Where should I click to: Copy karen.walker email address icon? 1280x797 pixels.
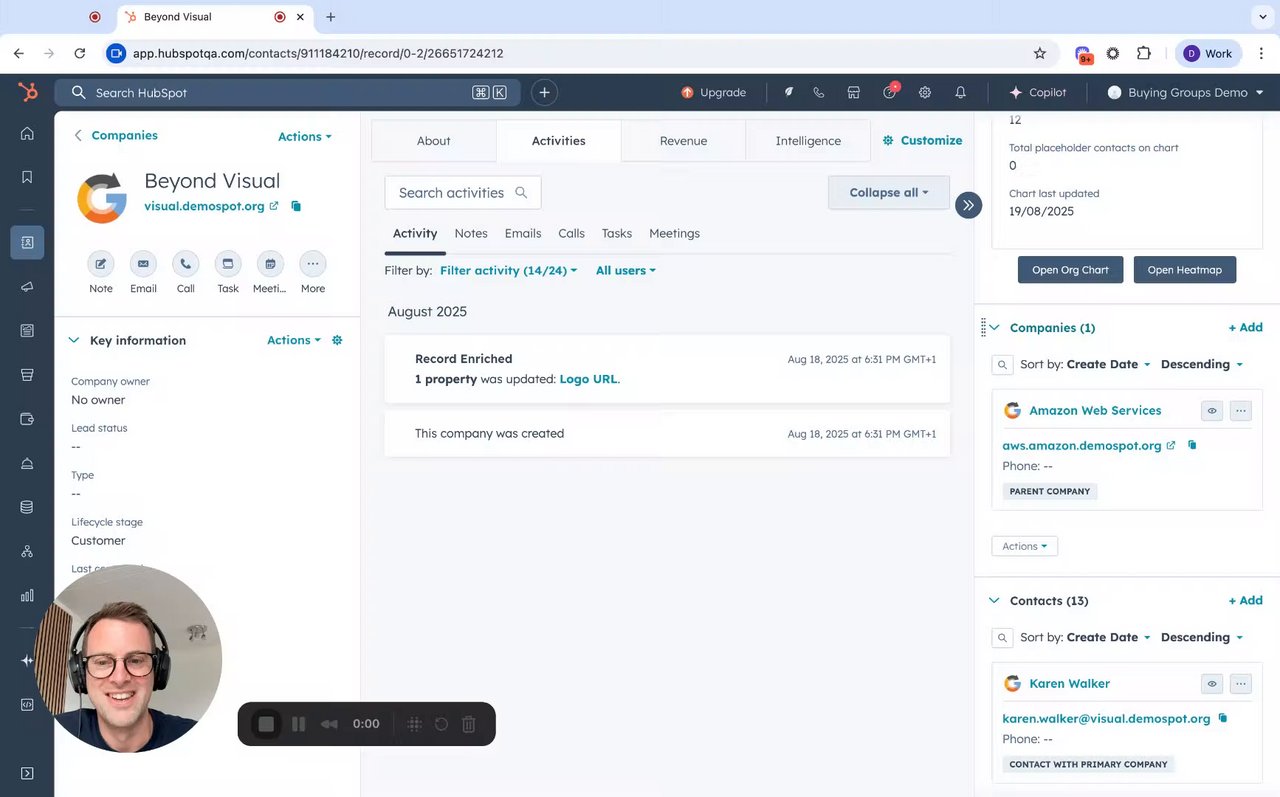pos(1223,718)
